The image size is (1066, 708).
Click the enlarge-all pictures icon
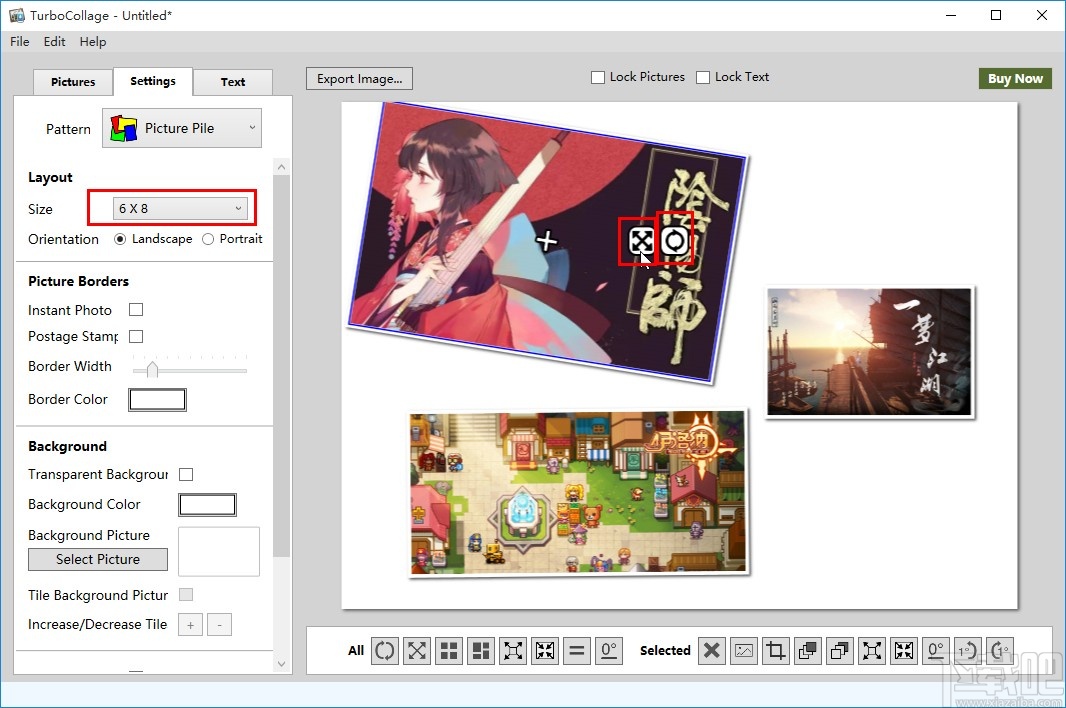coord(512,650)
